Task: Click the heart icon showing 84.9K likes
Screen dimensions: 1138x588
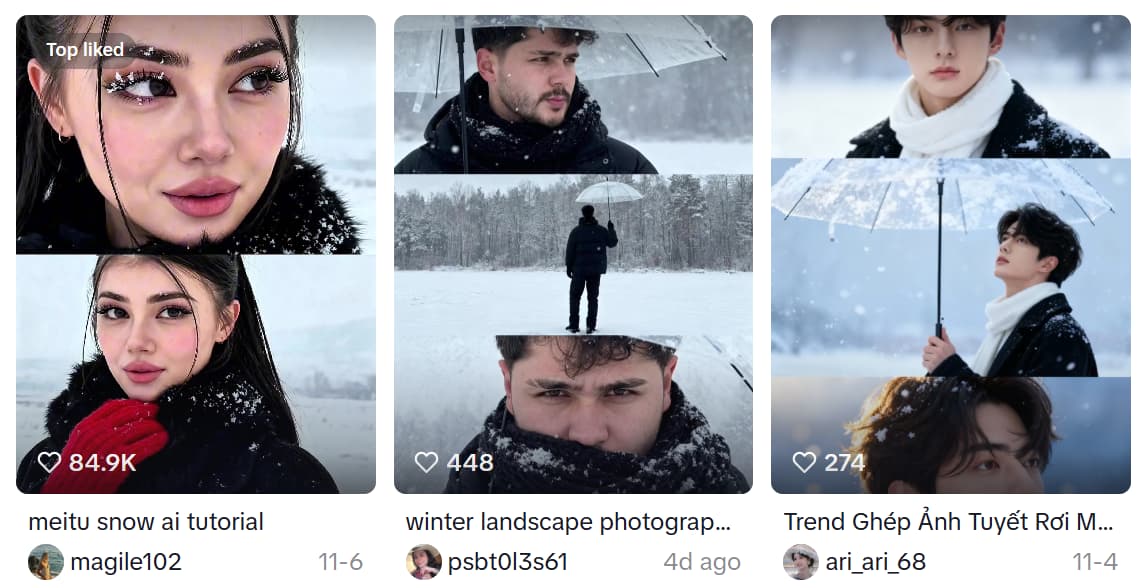Action: point(48,462)
